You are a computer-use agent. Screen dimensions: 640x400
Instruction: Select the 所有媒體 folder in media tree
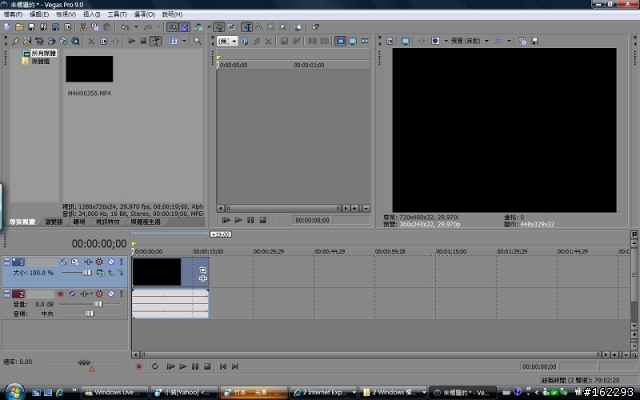44,53
